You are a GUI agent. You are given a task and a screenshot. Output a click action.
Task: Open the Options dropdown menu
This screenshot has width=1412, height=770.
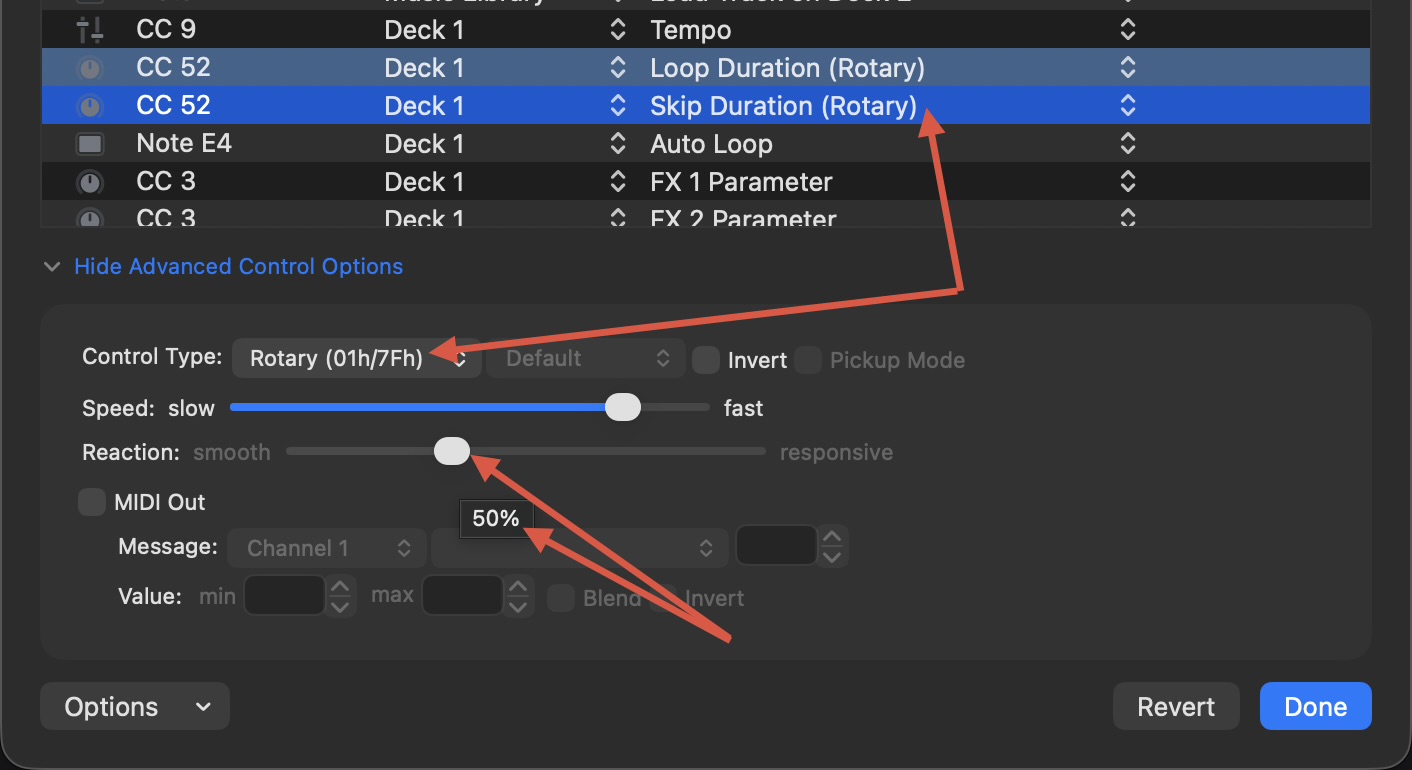(x=135, y=707)
